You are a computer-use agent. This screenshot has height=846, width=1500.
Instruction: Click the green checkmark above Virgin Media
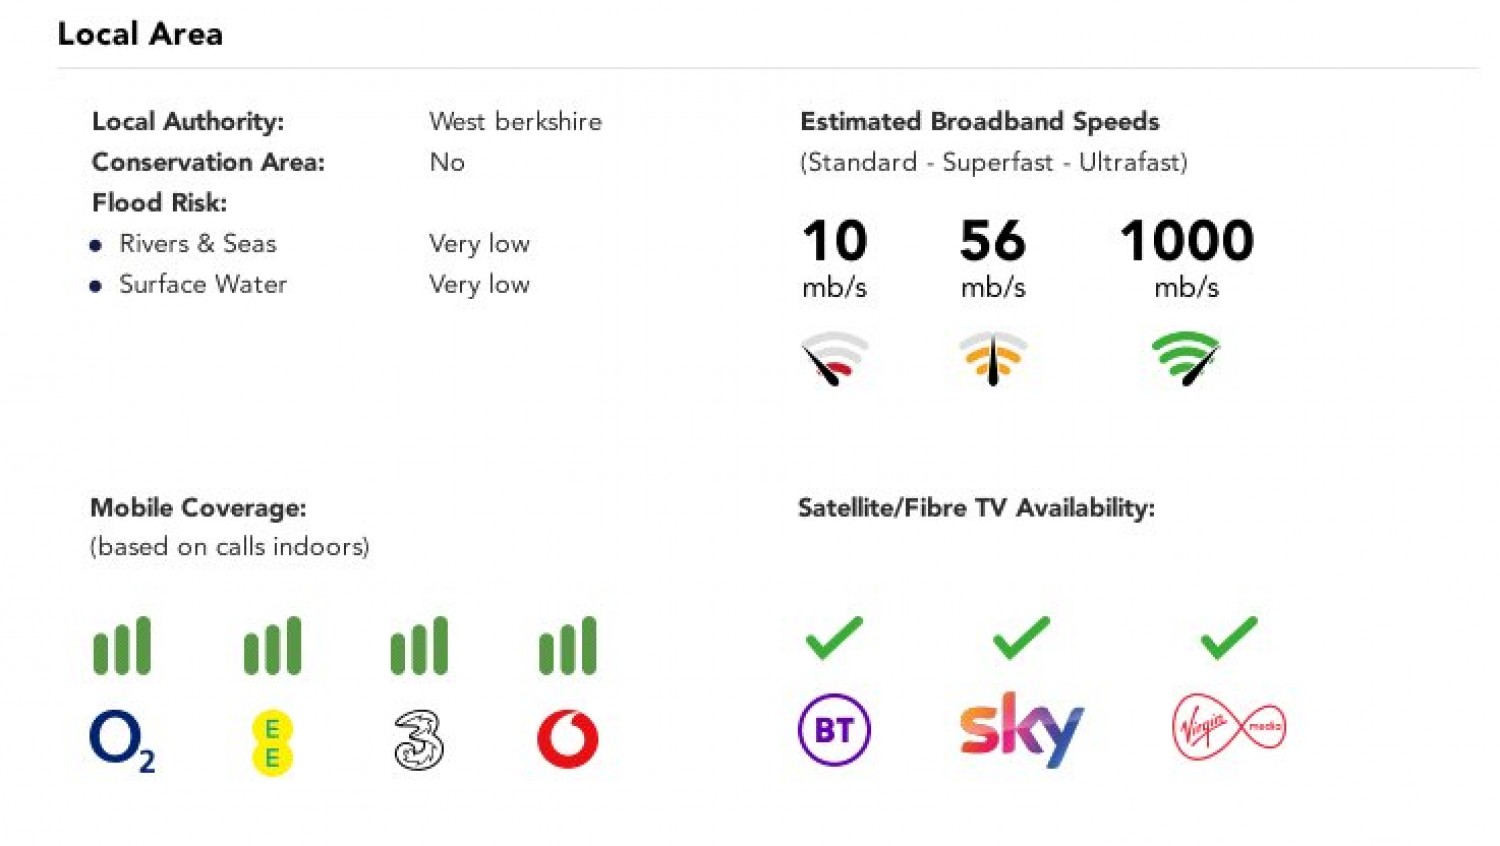pos(1229,638)
